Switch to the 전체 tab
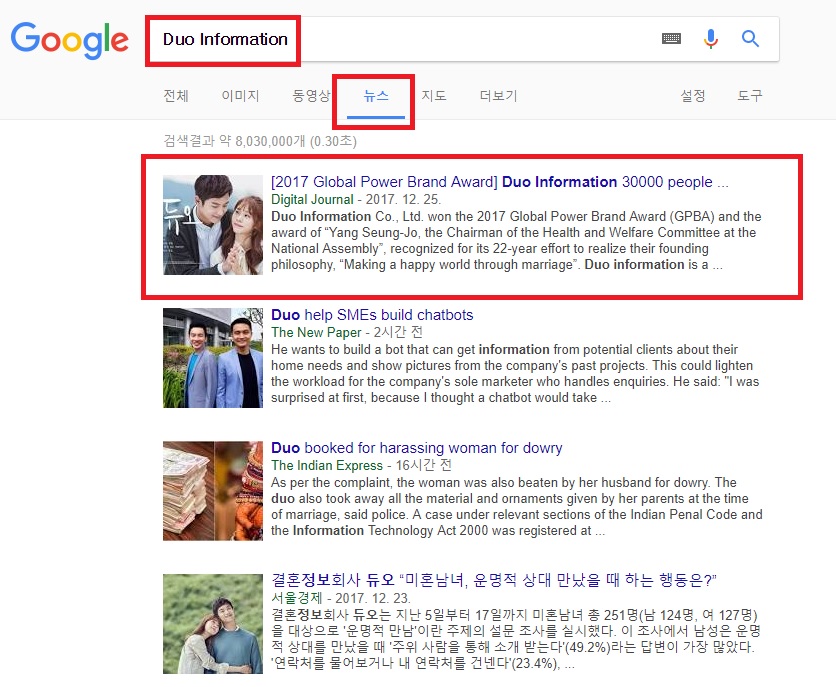The image size is (836, 687). pos(176,95)
